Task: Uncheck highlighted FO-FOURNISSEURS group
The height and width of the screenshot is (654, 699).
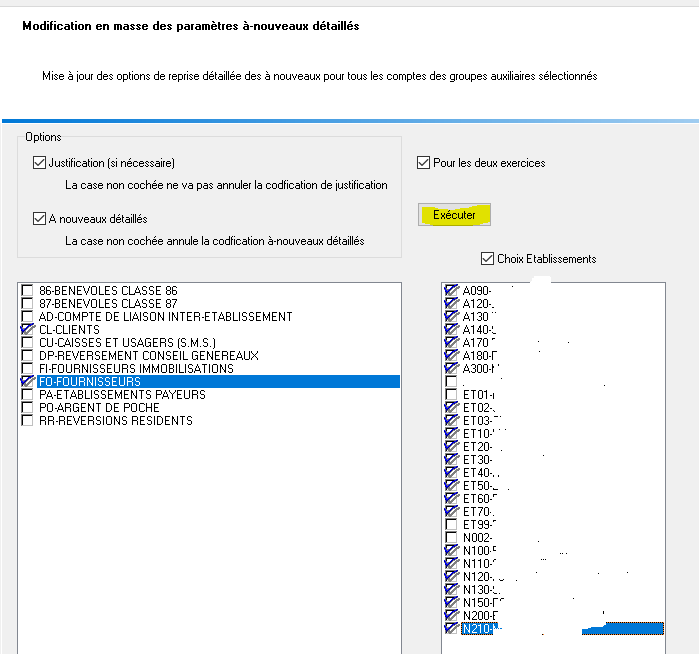Action: 27,382
